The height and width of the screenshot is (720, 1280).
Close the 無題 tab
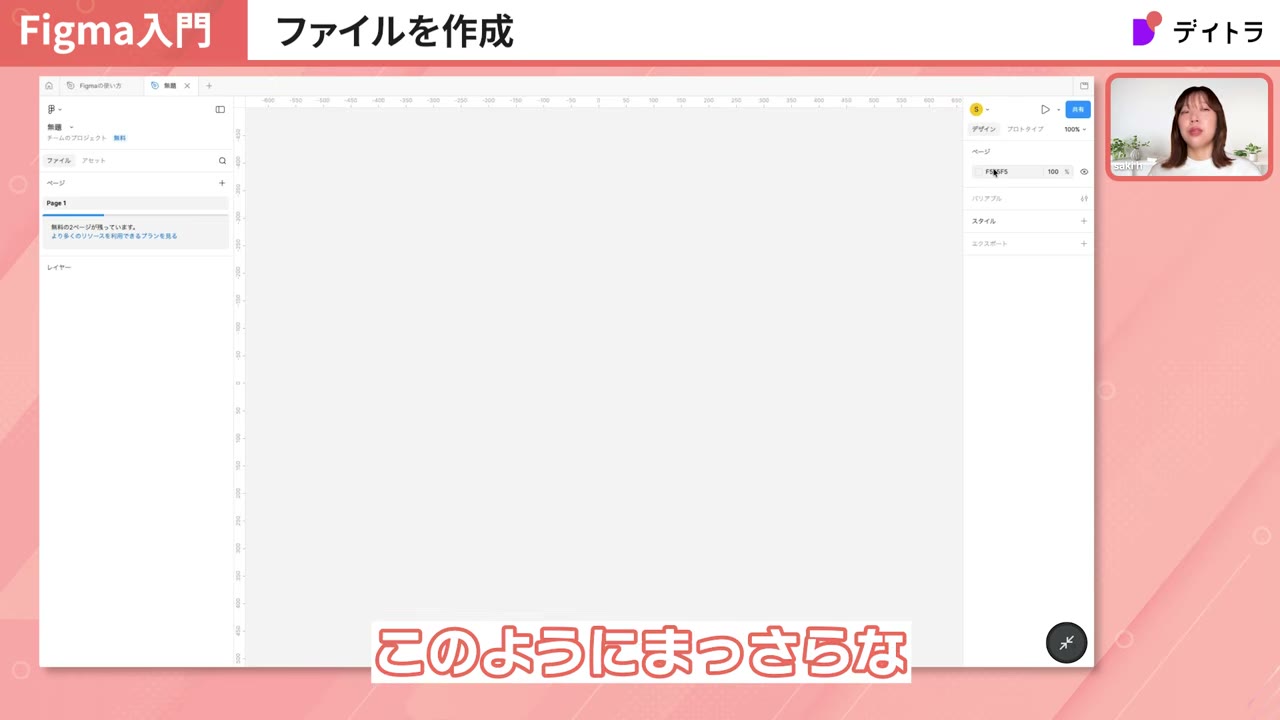point(187,86)
